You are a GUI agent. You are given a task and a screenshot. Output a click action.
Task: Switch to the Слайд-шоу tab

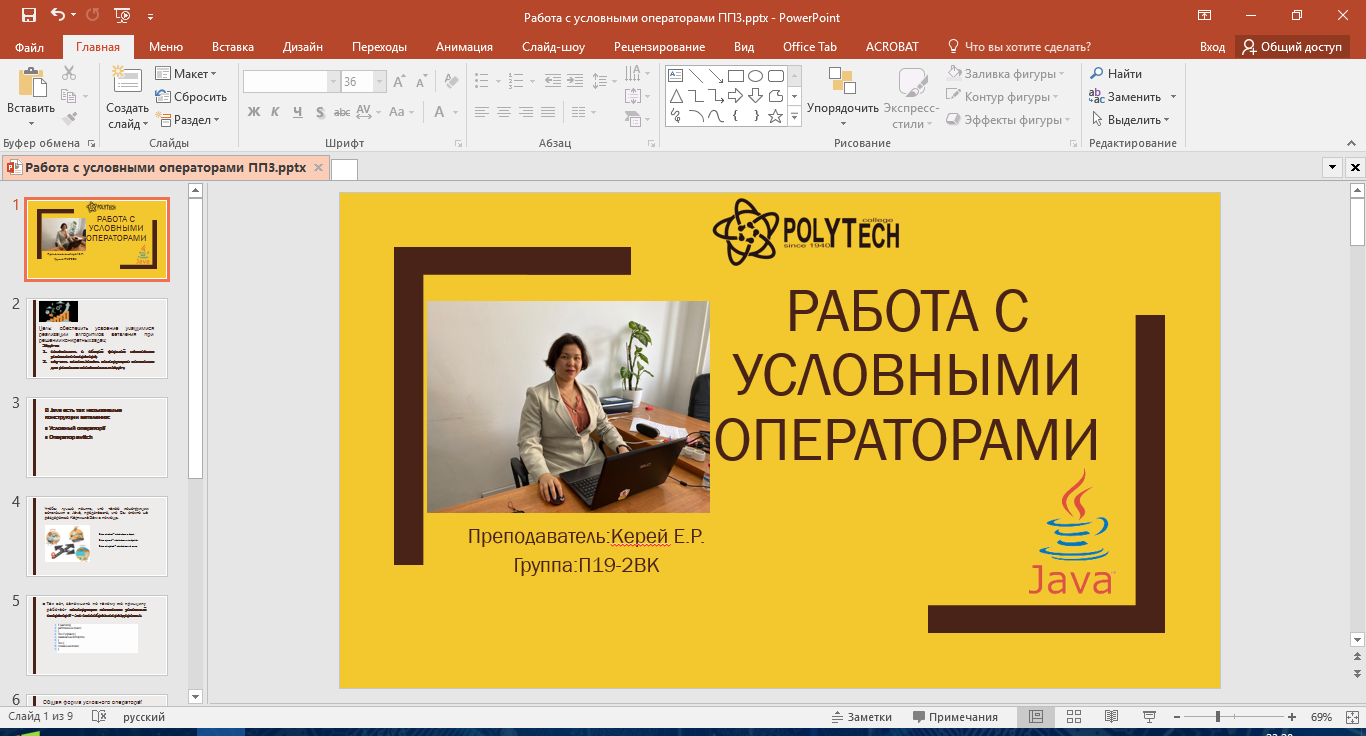(553, 47)
